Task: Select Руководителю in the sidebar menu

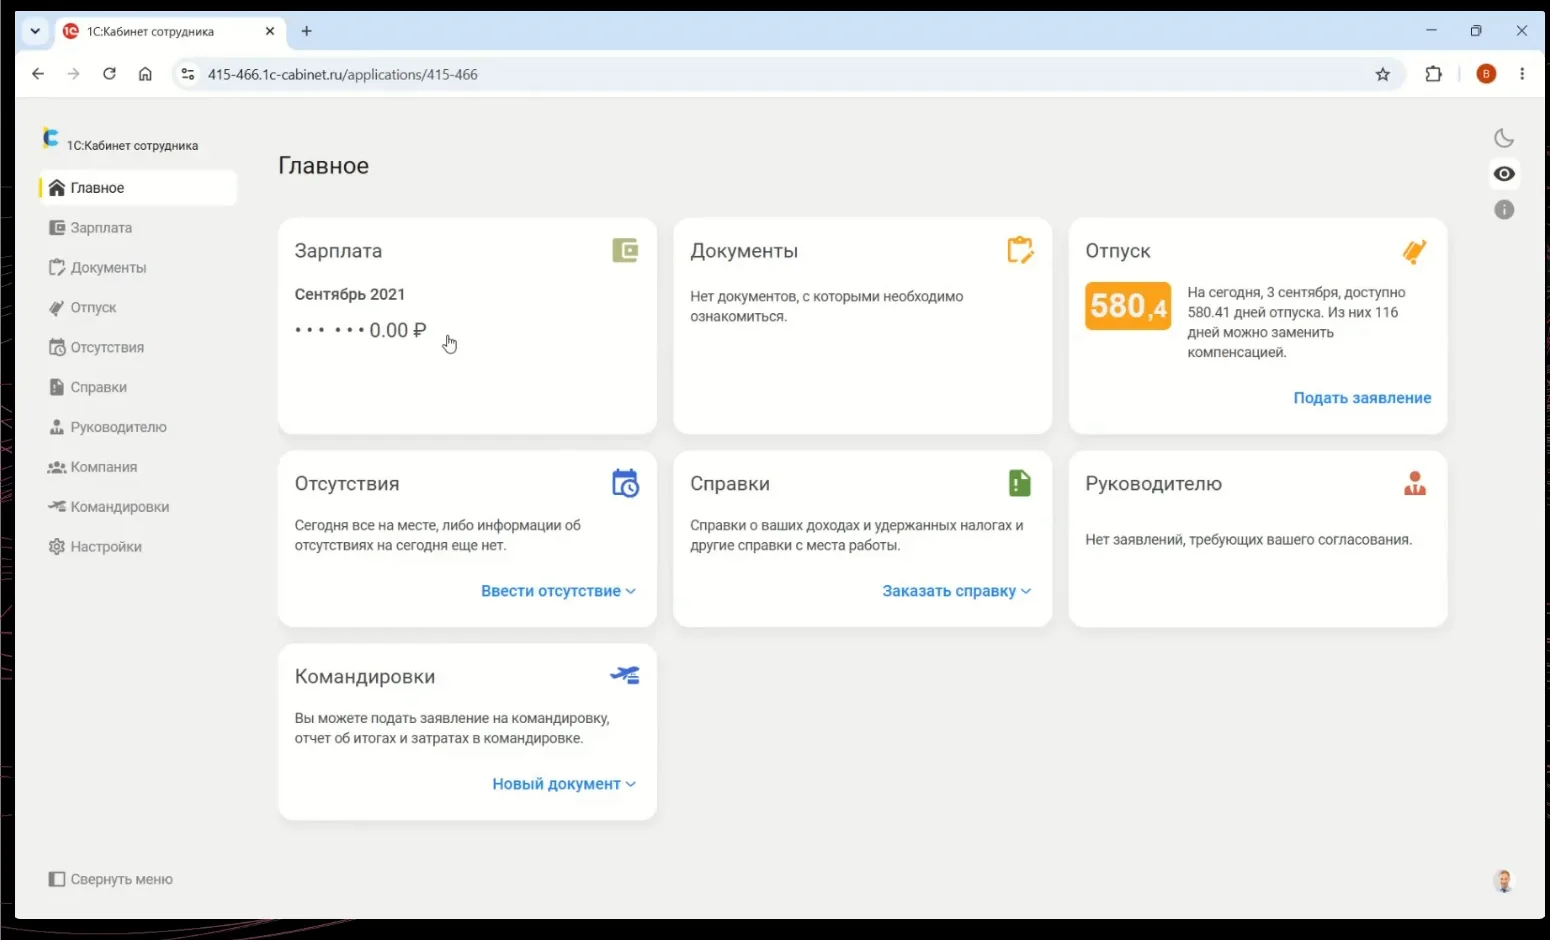Action: (138, 427)
